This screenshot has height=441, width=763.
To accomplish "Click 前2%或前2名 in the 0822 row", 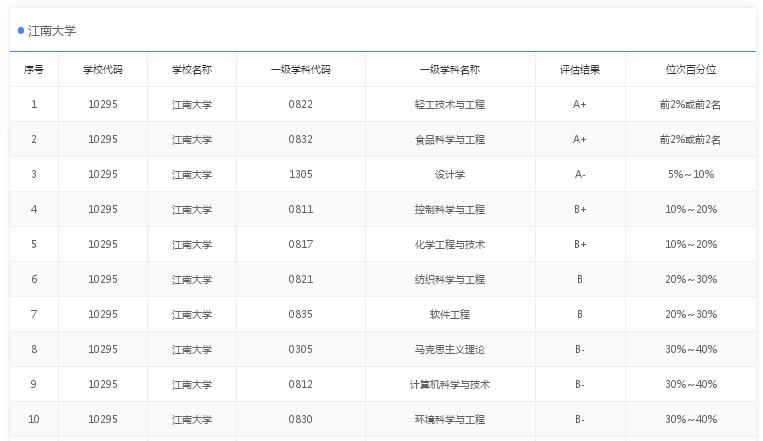I will click(690, 105).
